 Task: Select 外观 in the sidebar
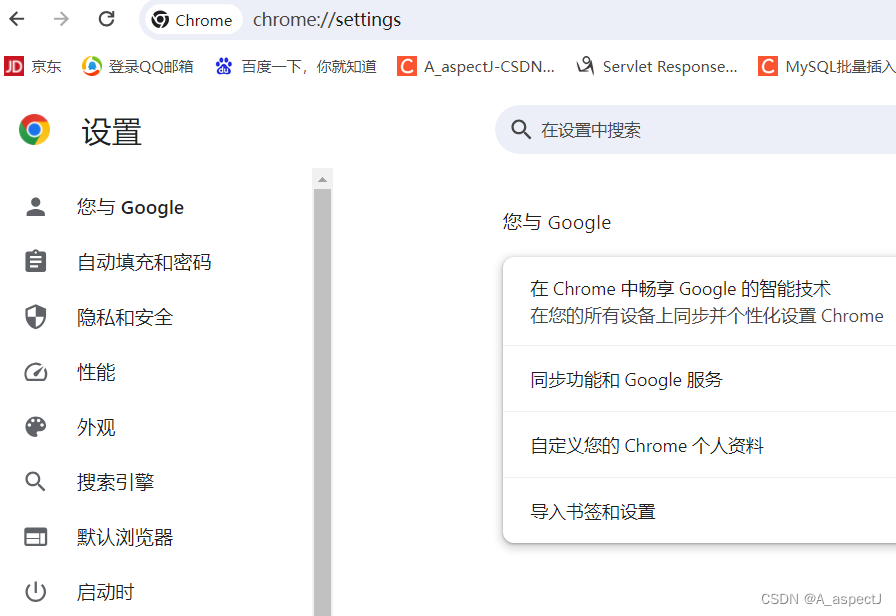[96, 427]
